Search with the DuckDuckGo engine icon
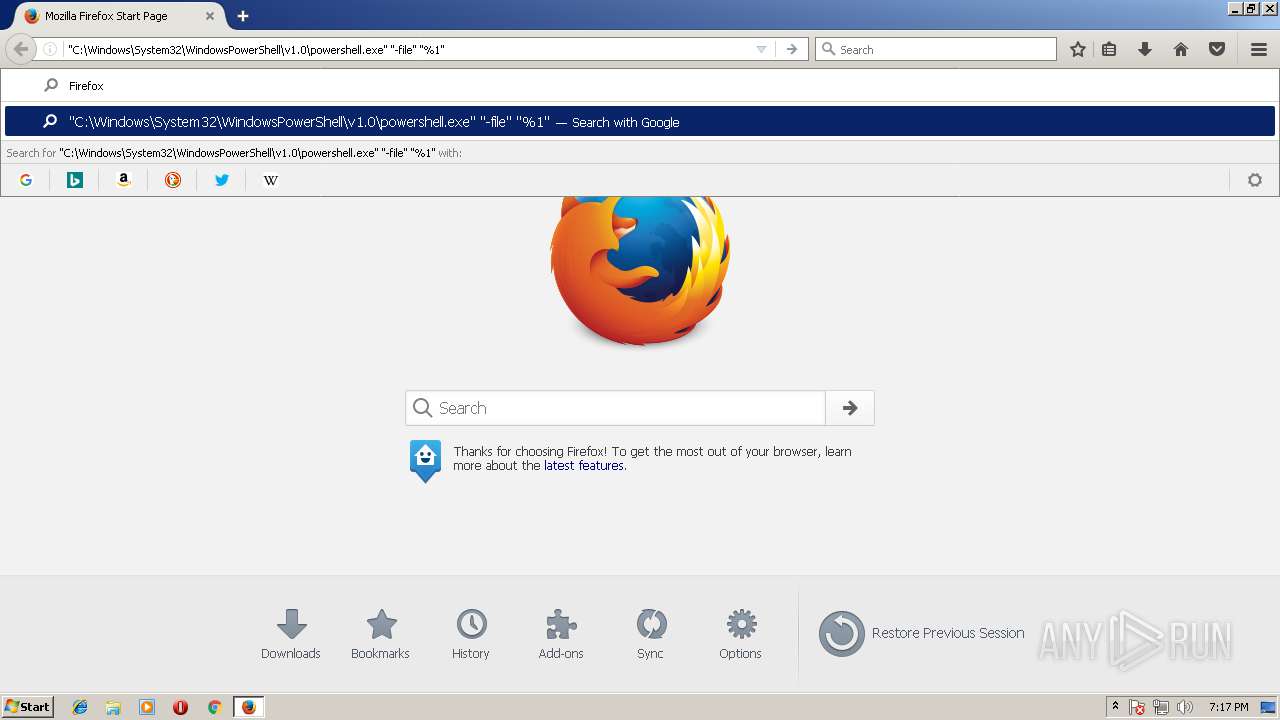This screenshot has height=720, width=1280. pos(173,180)
